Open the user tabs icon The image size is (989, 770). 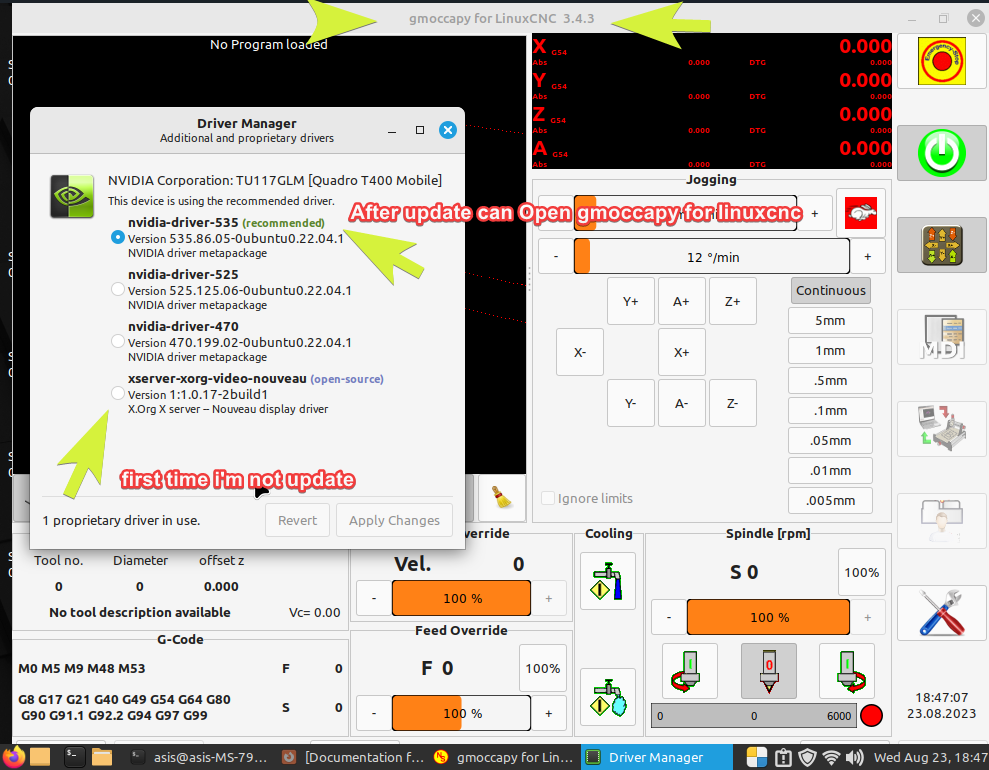941,521
